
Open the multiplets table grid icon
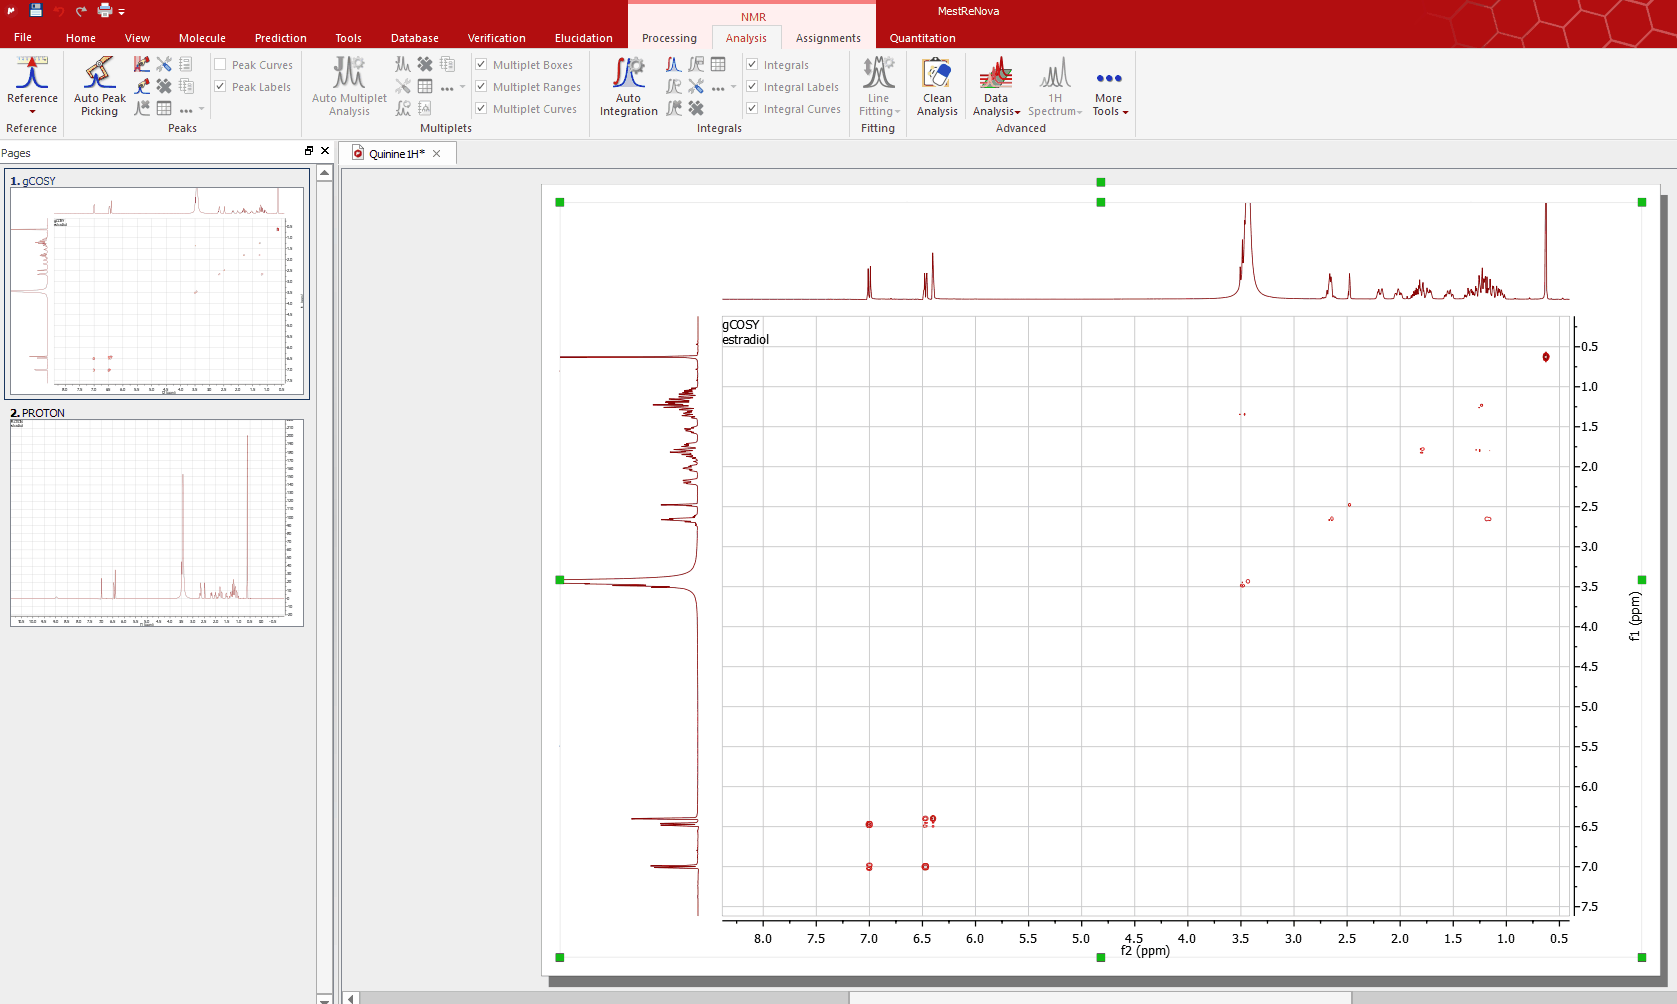(x=425, y=86)
